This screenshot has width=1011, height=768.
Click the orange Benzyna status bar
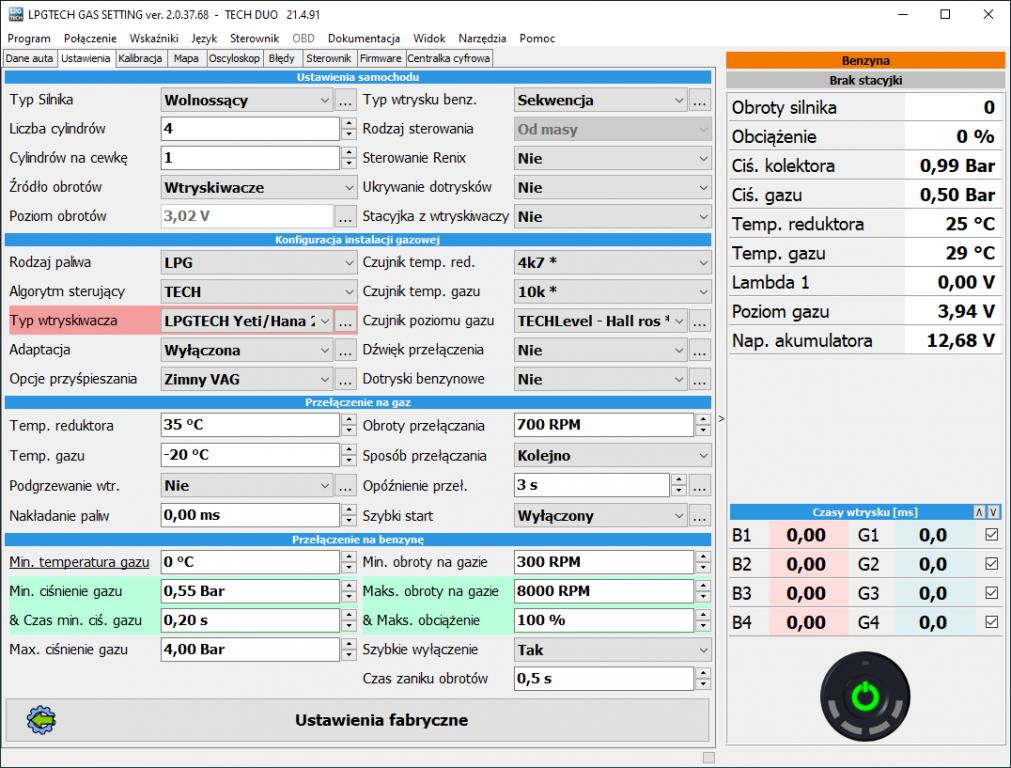(865, 61)
